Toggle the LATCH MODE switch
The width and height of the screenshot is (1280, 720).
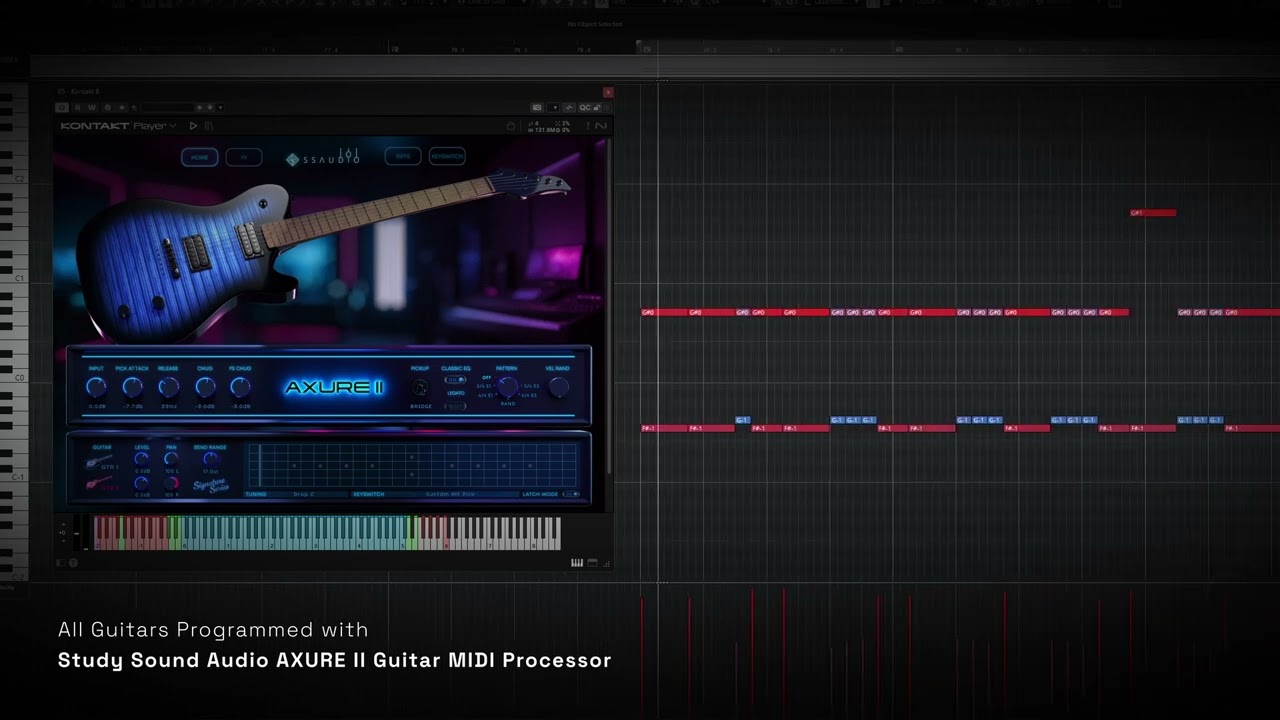click(x=571, y=494)
